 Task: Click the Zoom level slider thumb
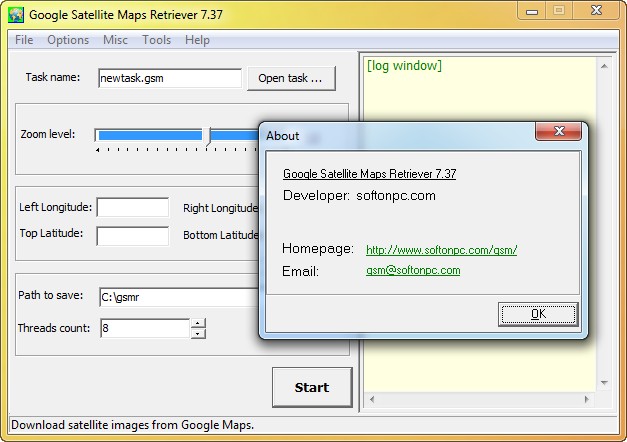click(x=206, y=136)
